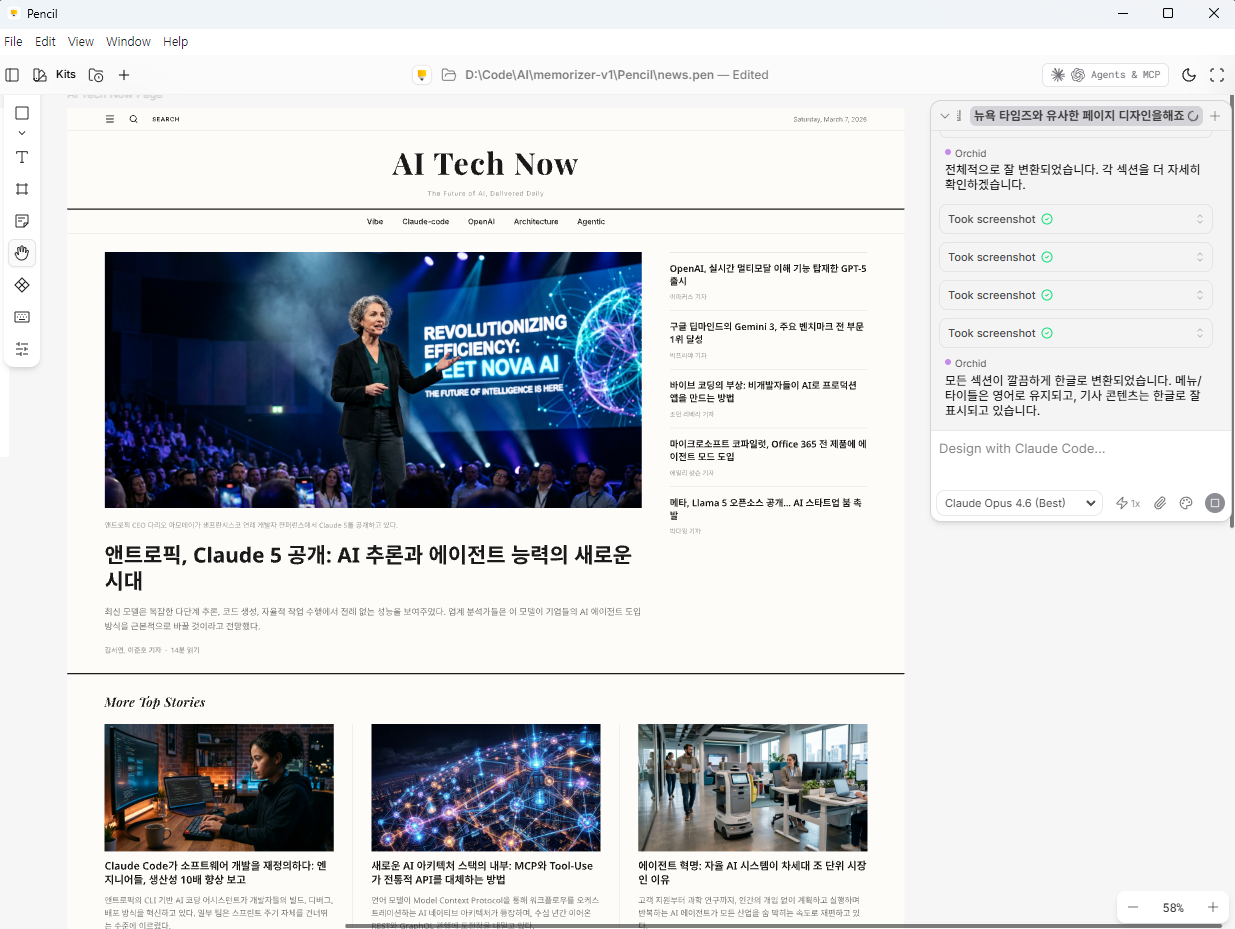Open the recent files folder icon
Image resolution: width=1235 pixels, height=929 pixels.
pyautogui.click(x=96, y=75)
